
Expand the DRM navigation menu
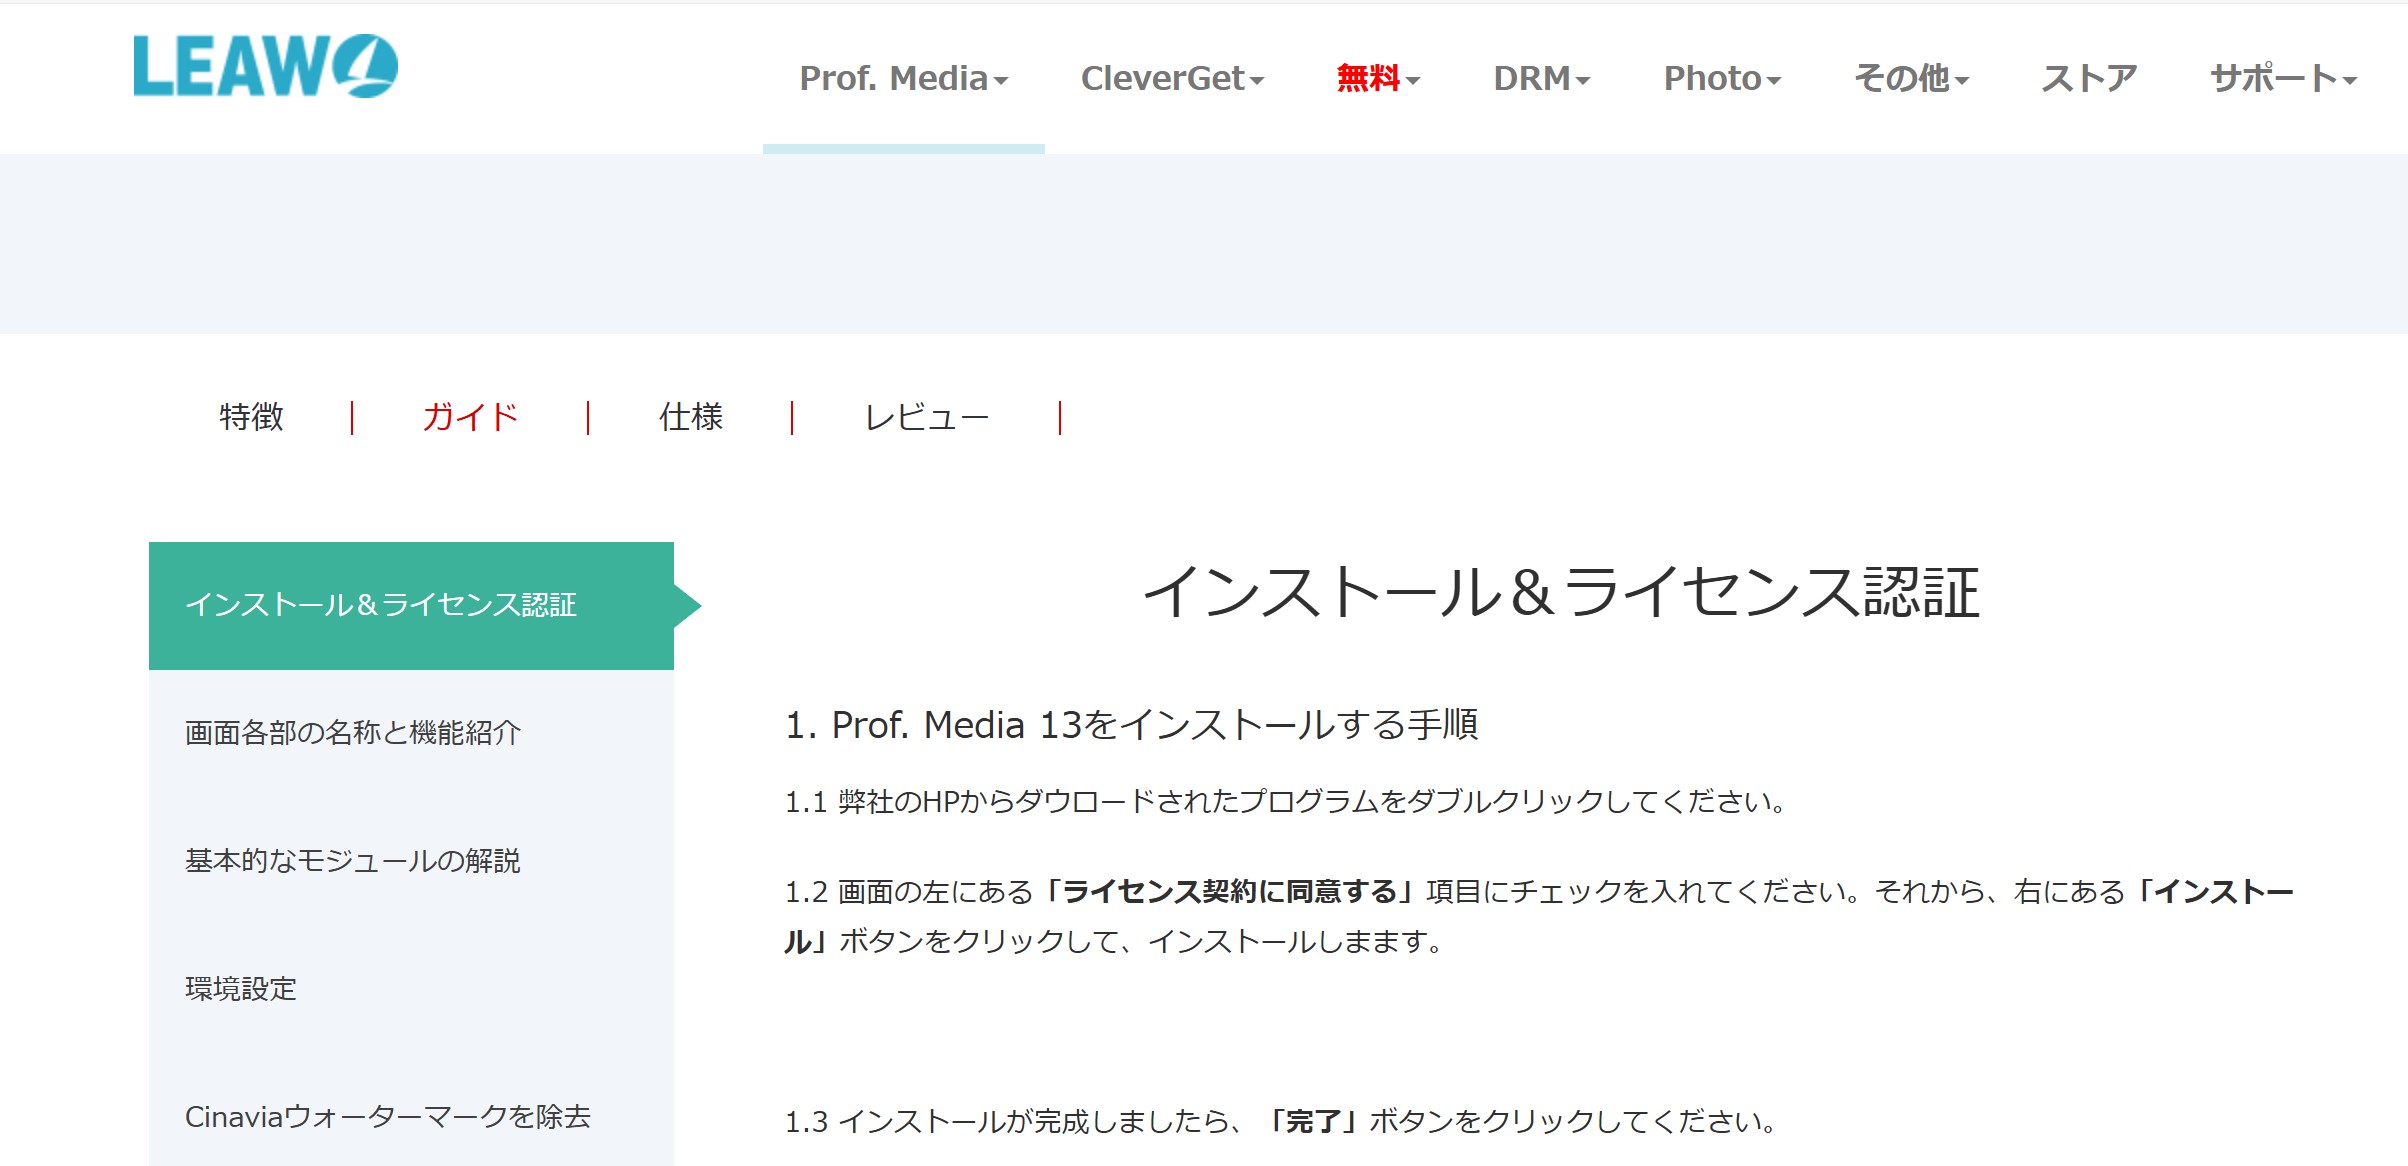coord(1541,78)
